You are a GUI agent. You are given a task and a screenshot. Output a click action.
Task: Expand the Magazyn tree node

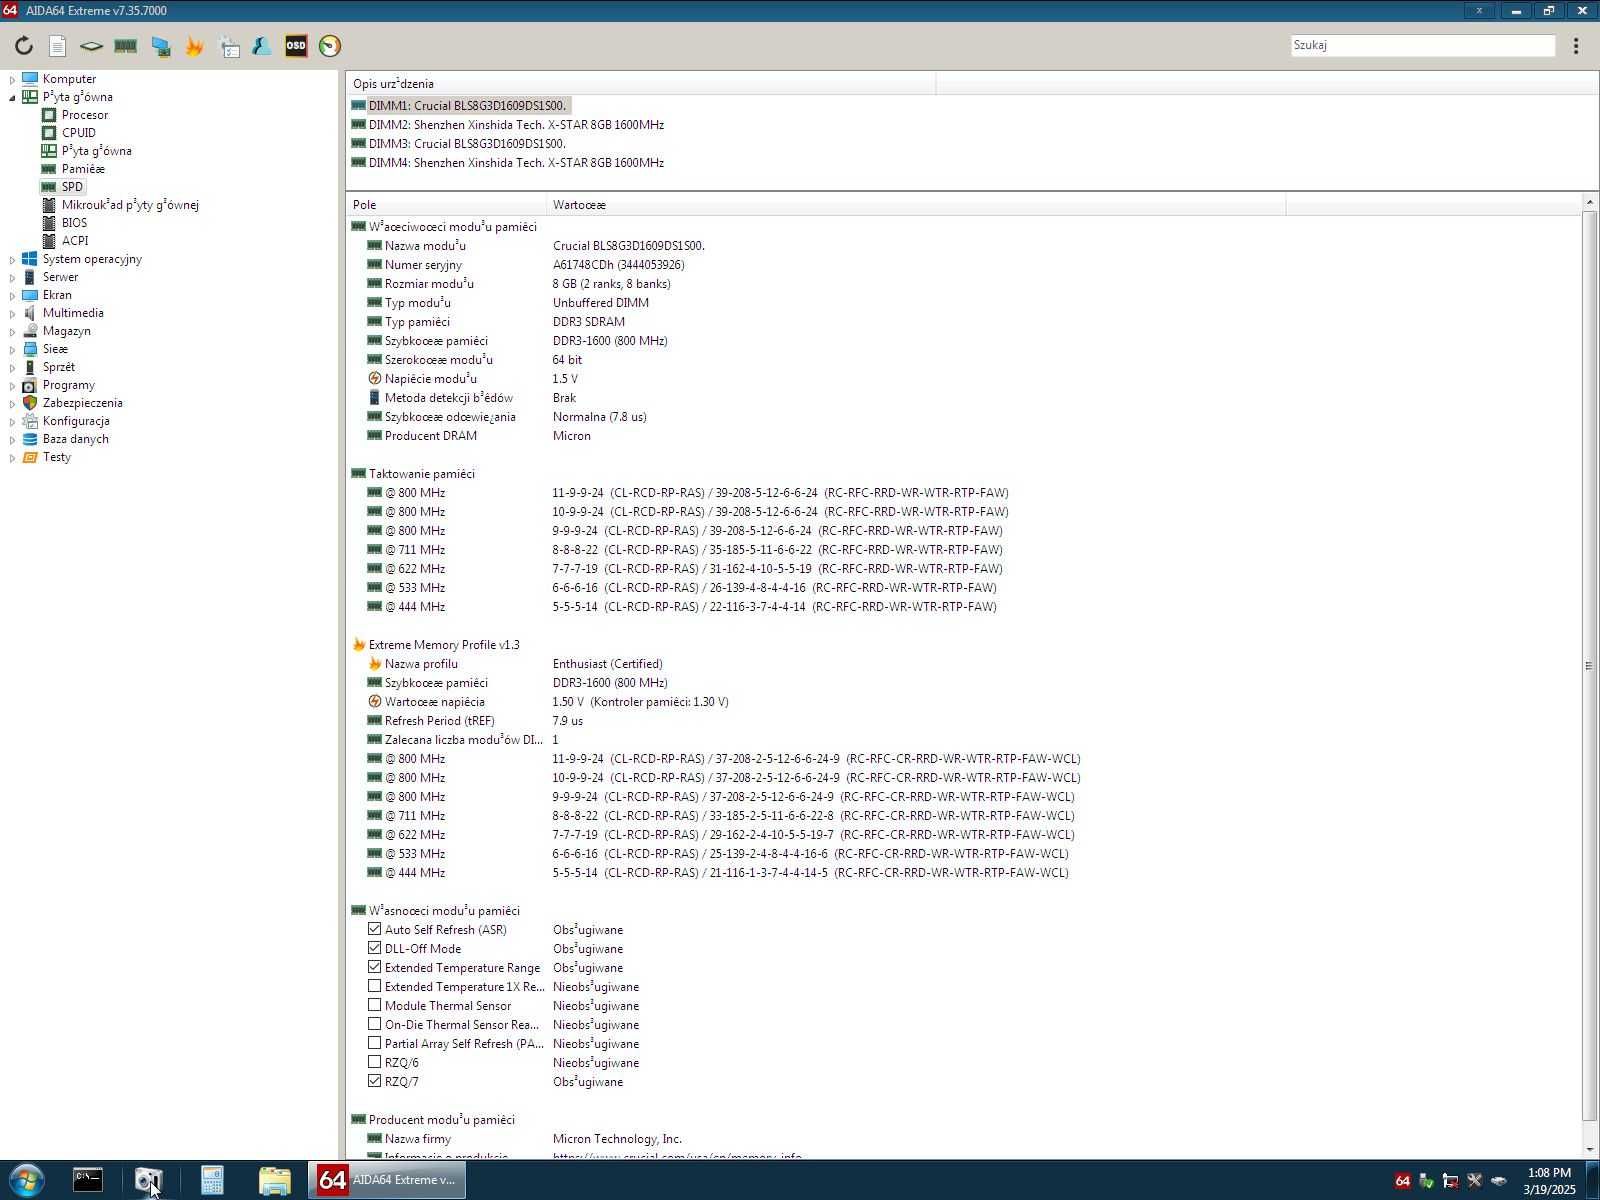click(12, 331)
